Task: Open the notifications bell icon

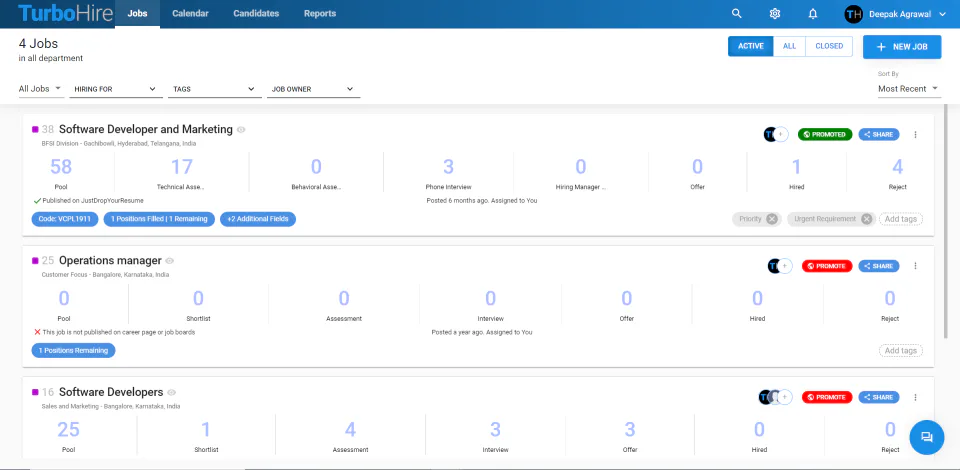Action: (x=812, y=13)
